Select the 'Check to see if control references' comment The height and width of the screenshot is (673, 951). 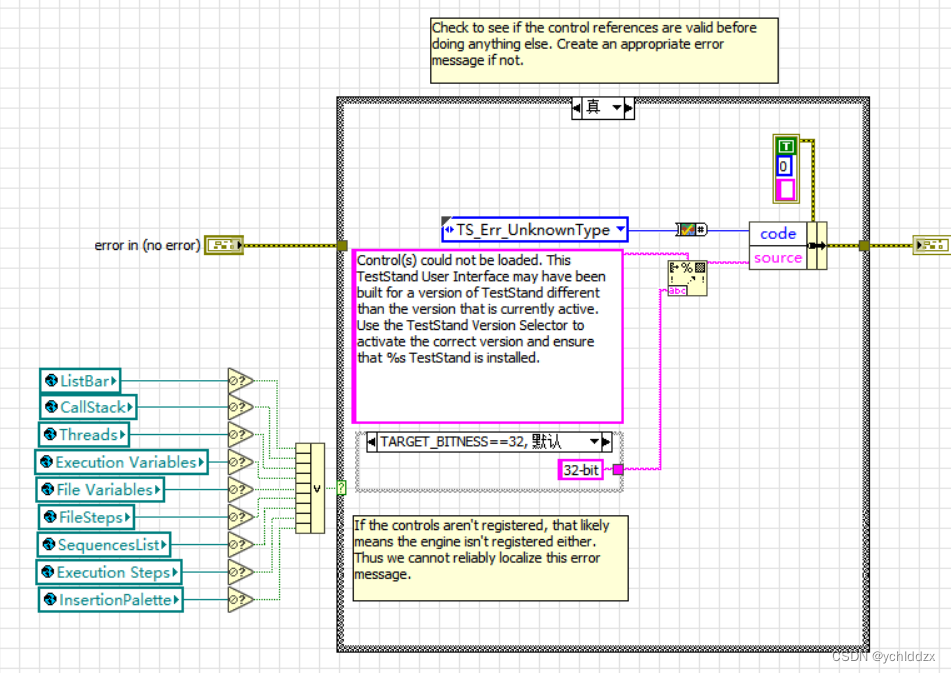604,50
